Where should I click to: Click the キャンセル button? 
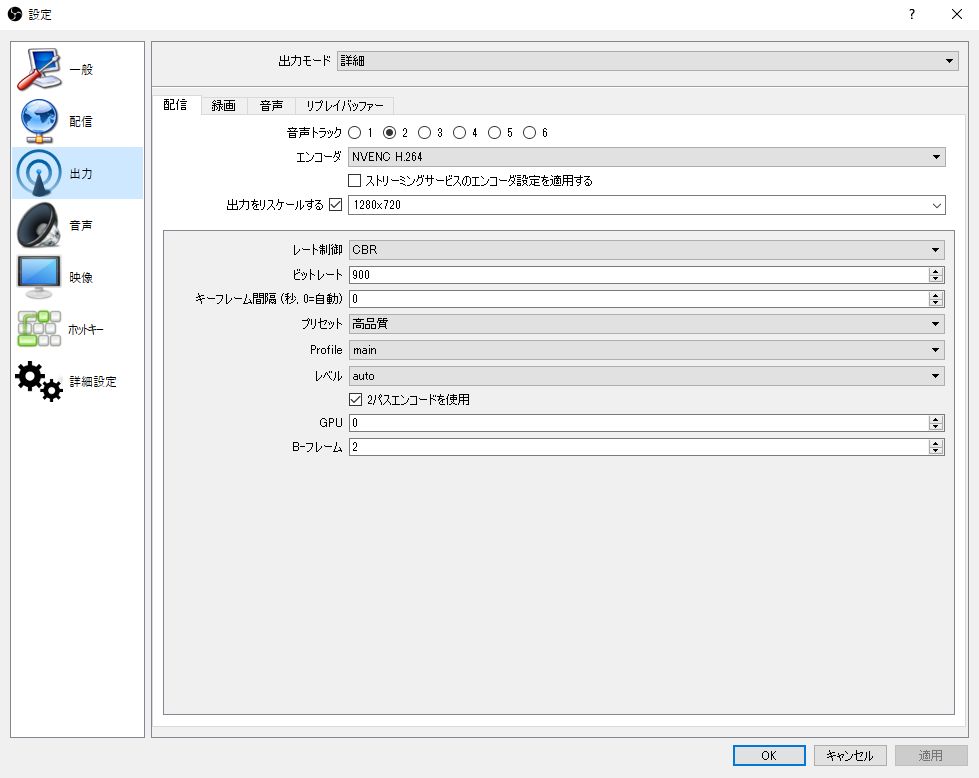click(x=850, y=756)
